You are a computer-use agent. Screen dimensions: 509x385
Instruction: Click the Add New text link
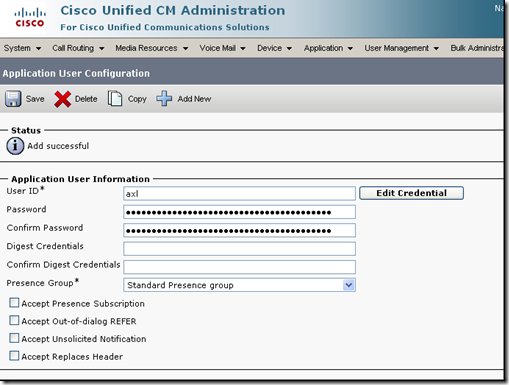[194, 99]
